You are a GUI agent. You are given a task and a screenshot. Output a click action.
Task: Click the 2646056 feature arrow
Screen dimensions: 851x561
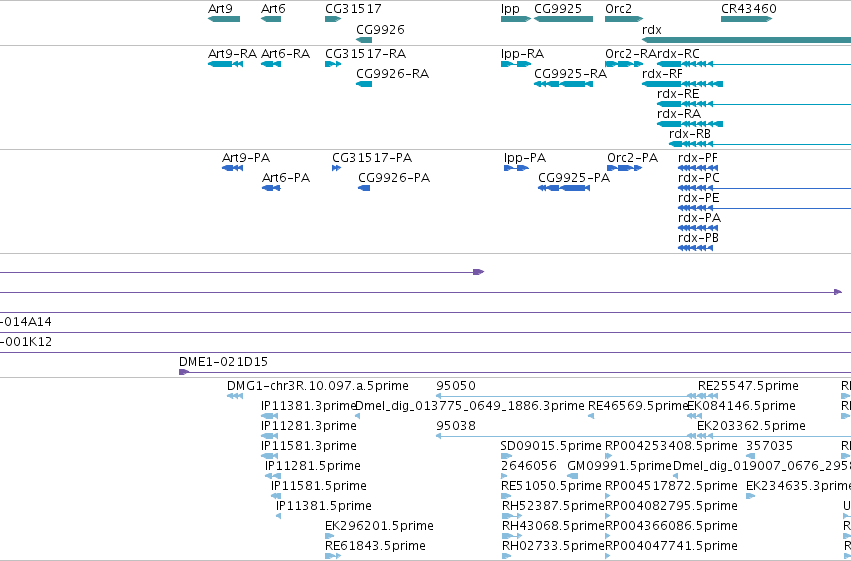[504, 476]
